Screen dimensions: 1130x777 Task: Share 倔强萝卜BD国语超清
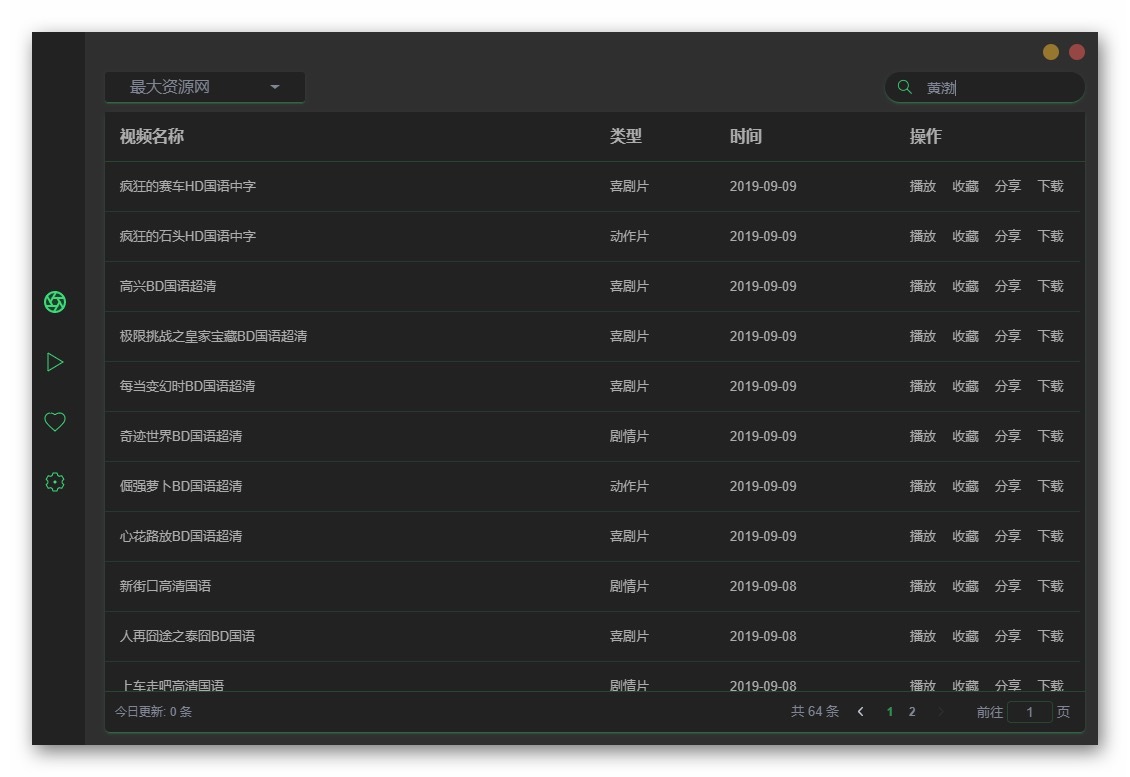[1007, 487]
